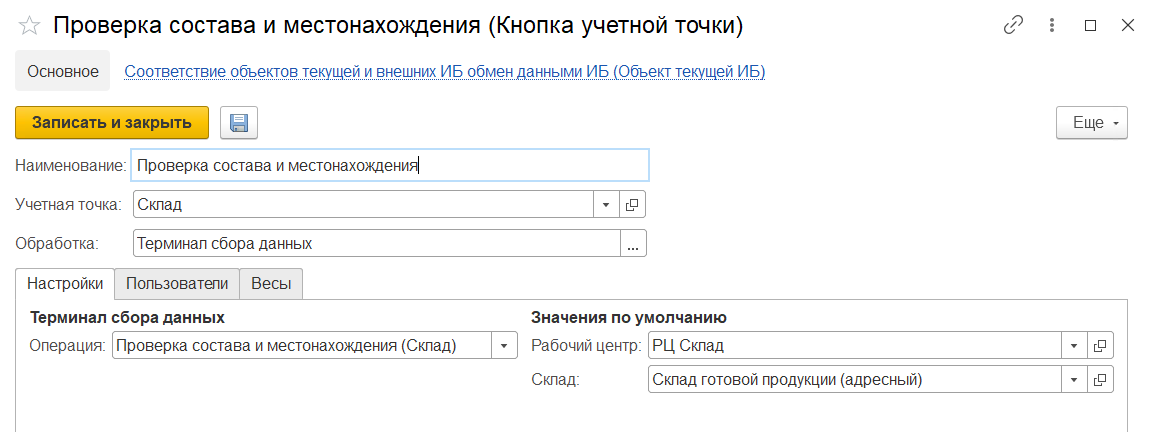Open the three-dot window menu
The width and height of the screenshot is (1151, 432).
(1051, 26)
